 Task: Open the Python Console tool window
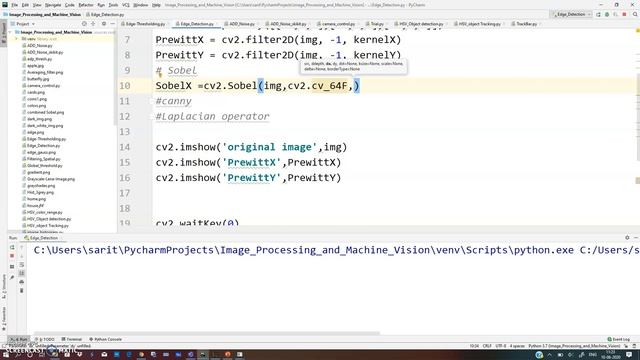(106, 339)
